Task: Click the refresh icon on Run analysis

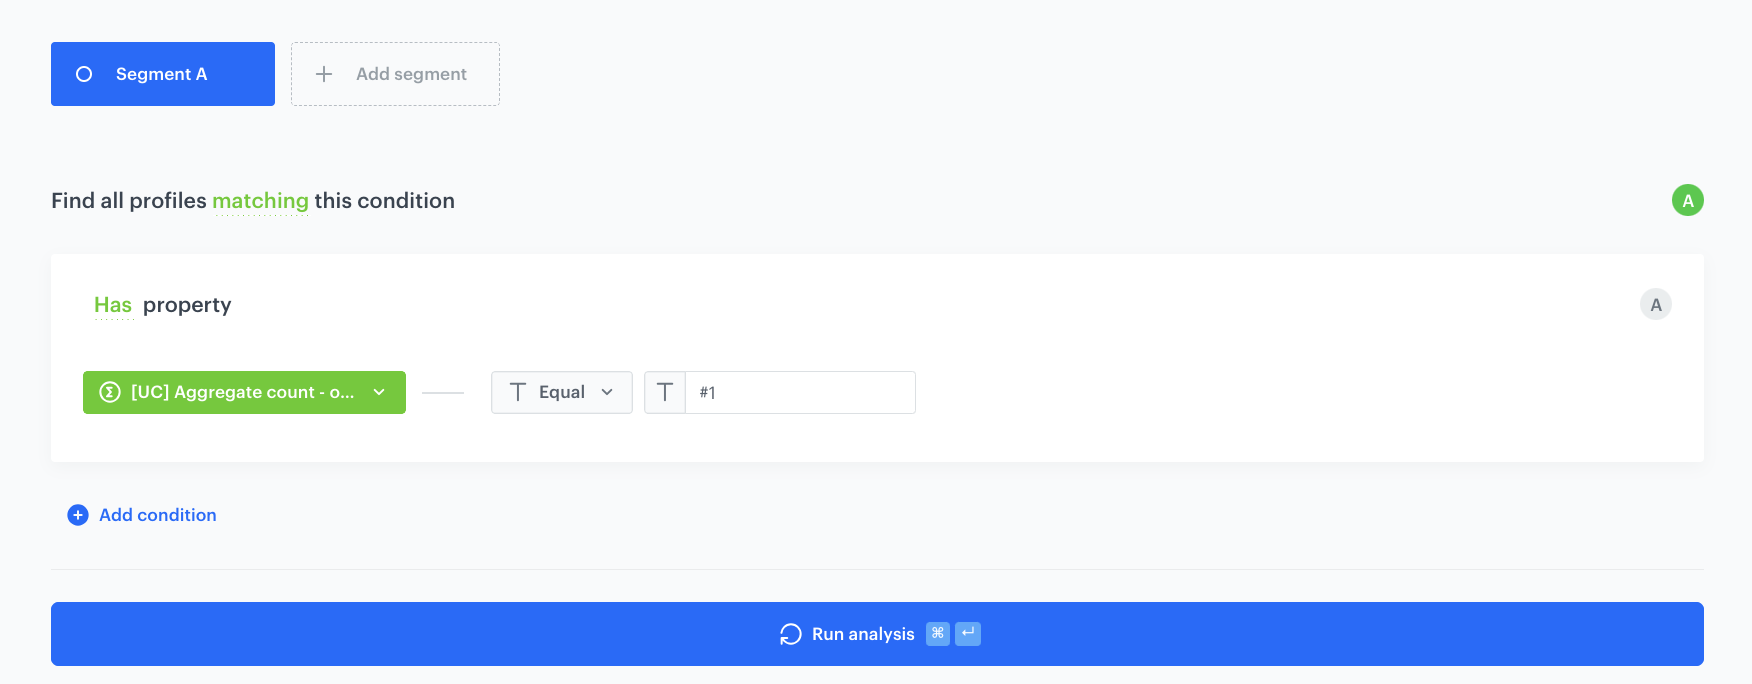Action: click(790, 634)
